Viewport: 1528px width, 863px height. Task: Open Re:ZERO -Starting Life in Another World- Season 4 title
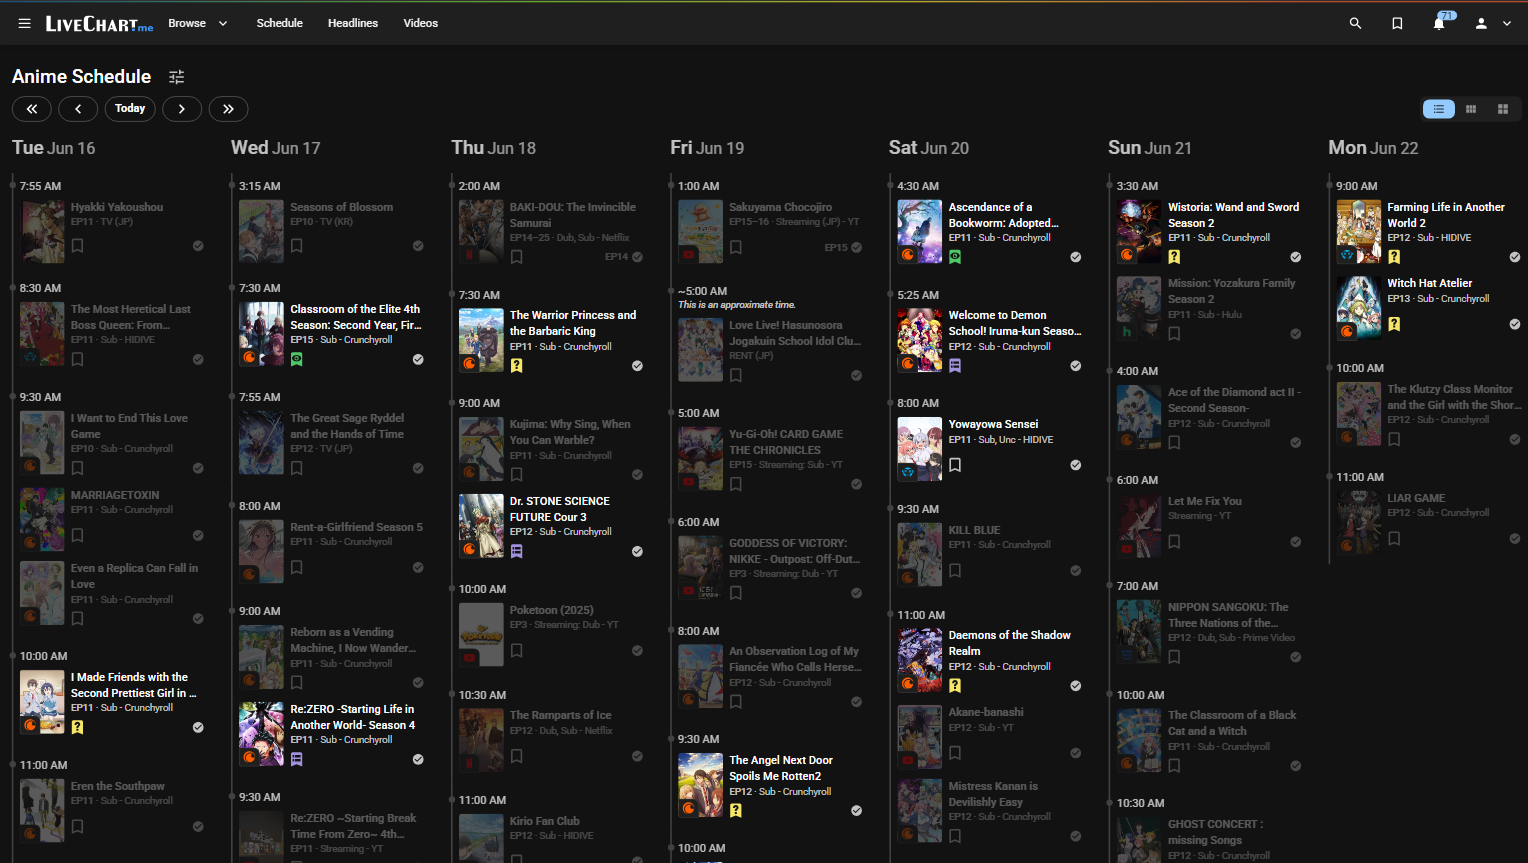pos(353,717)
